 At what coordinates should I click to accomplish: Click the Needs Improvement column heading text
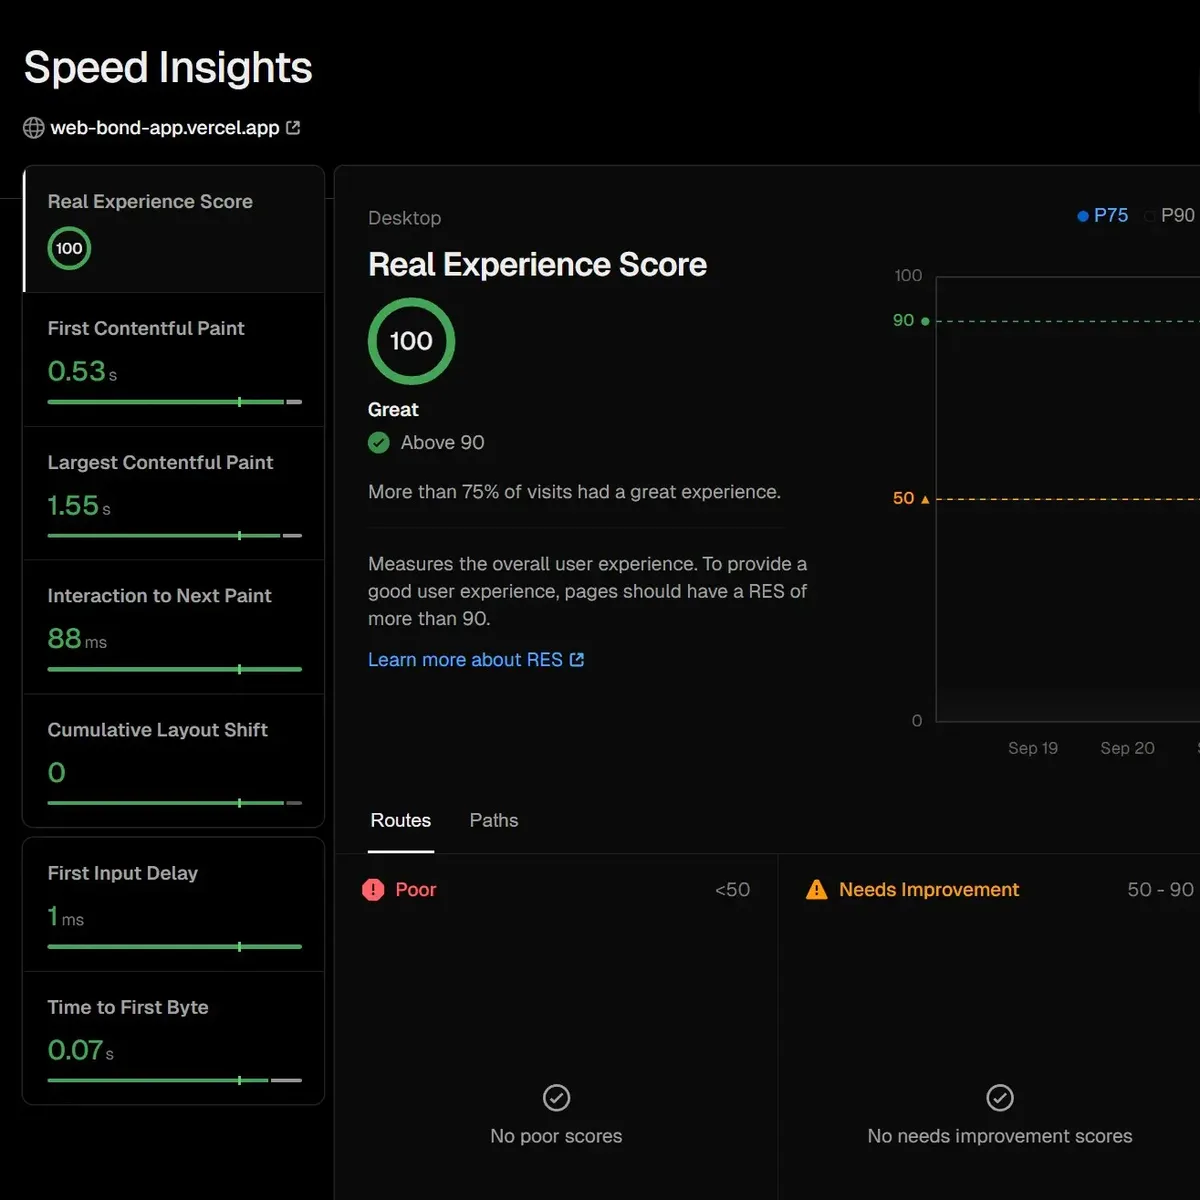coord(929,890)
